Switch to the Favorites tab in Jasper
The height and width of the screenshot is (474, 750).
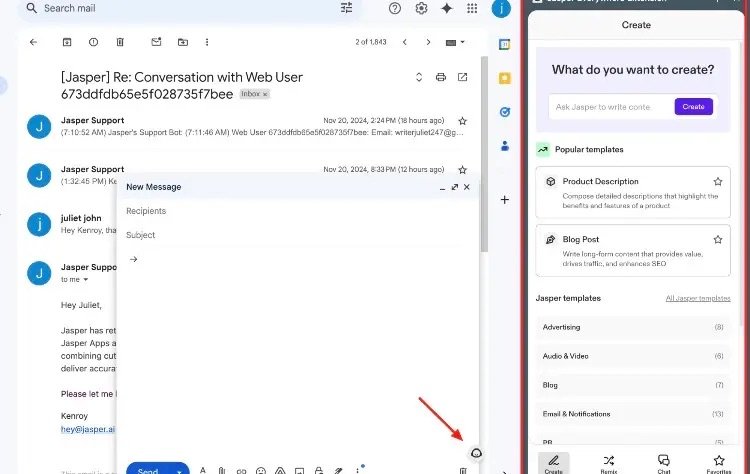coord(718,463)
